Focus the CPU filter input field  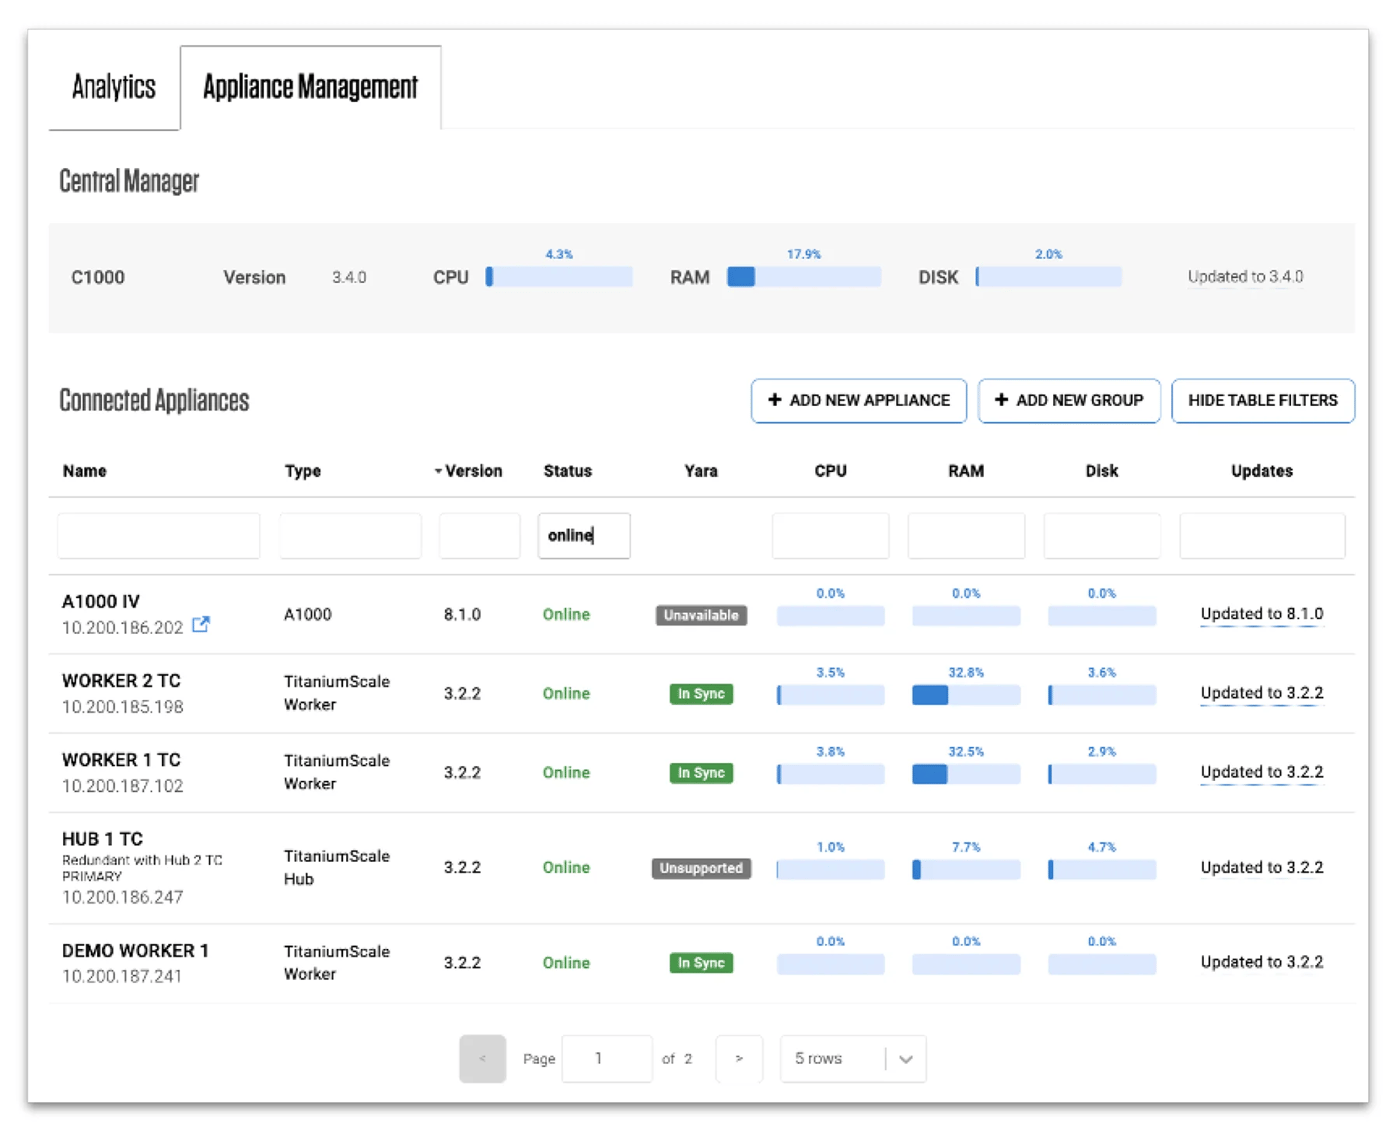point(831,536)
